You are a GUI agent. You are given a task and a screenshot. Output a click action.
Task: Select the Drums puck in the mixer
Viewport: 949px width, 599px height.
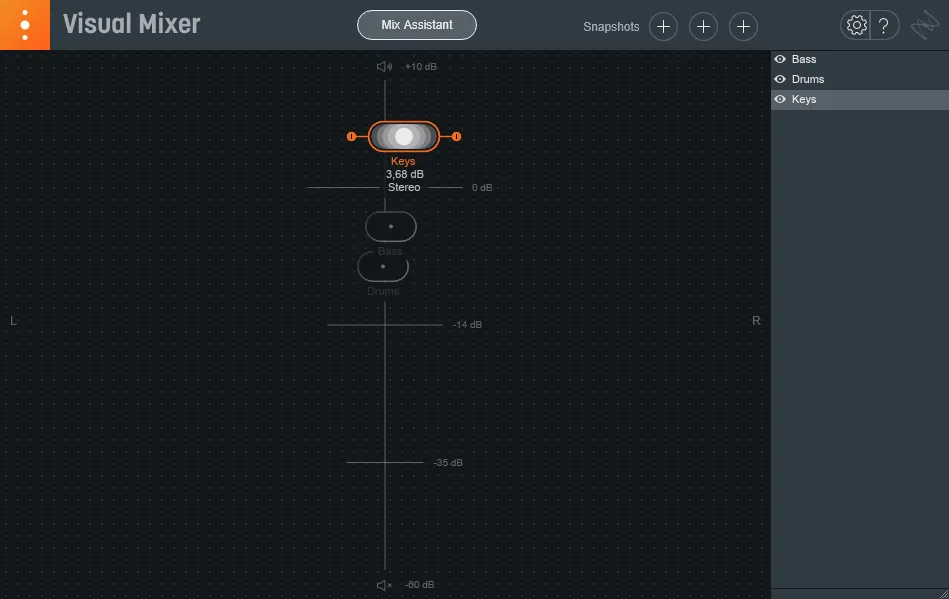click(x=383, y=266)
